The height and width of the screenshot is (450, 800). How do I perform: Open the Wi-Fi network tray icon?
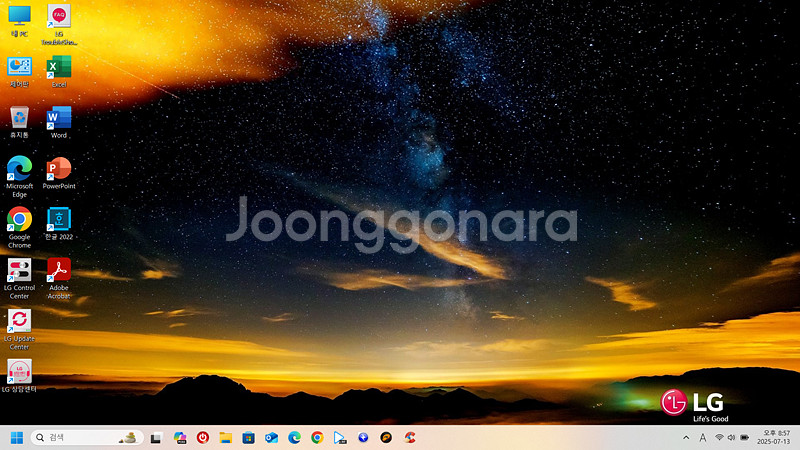(719, 438)
